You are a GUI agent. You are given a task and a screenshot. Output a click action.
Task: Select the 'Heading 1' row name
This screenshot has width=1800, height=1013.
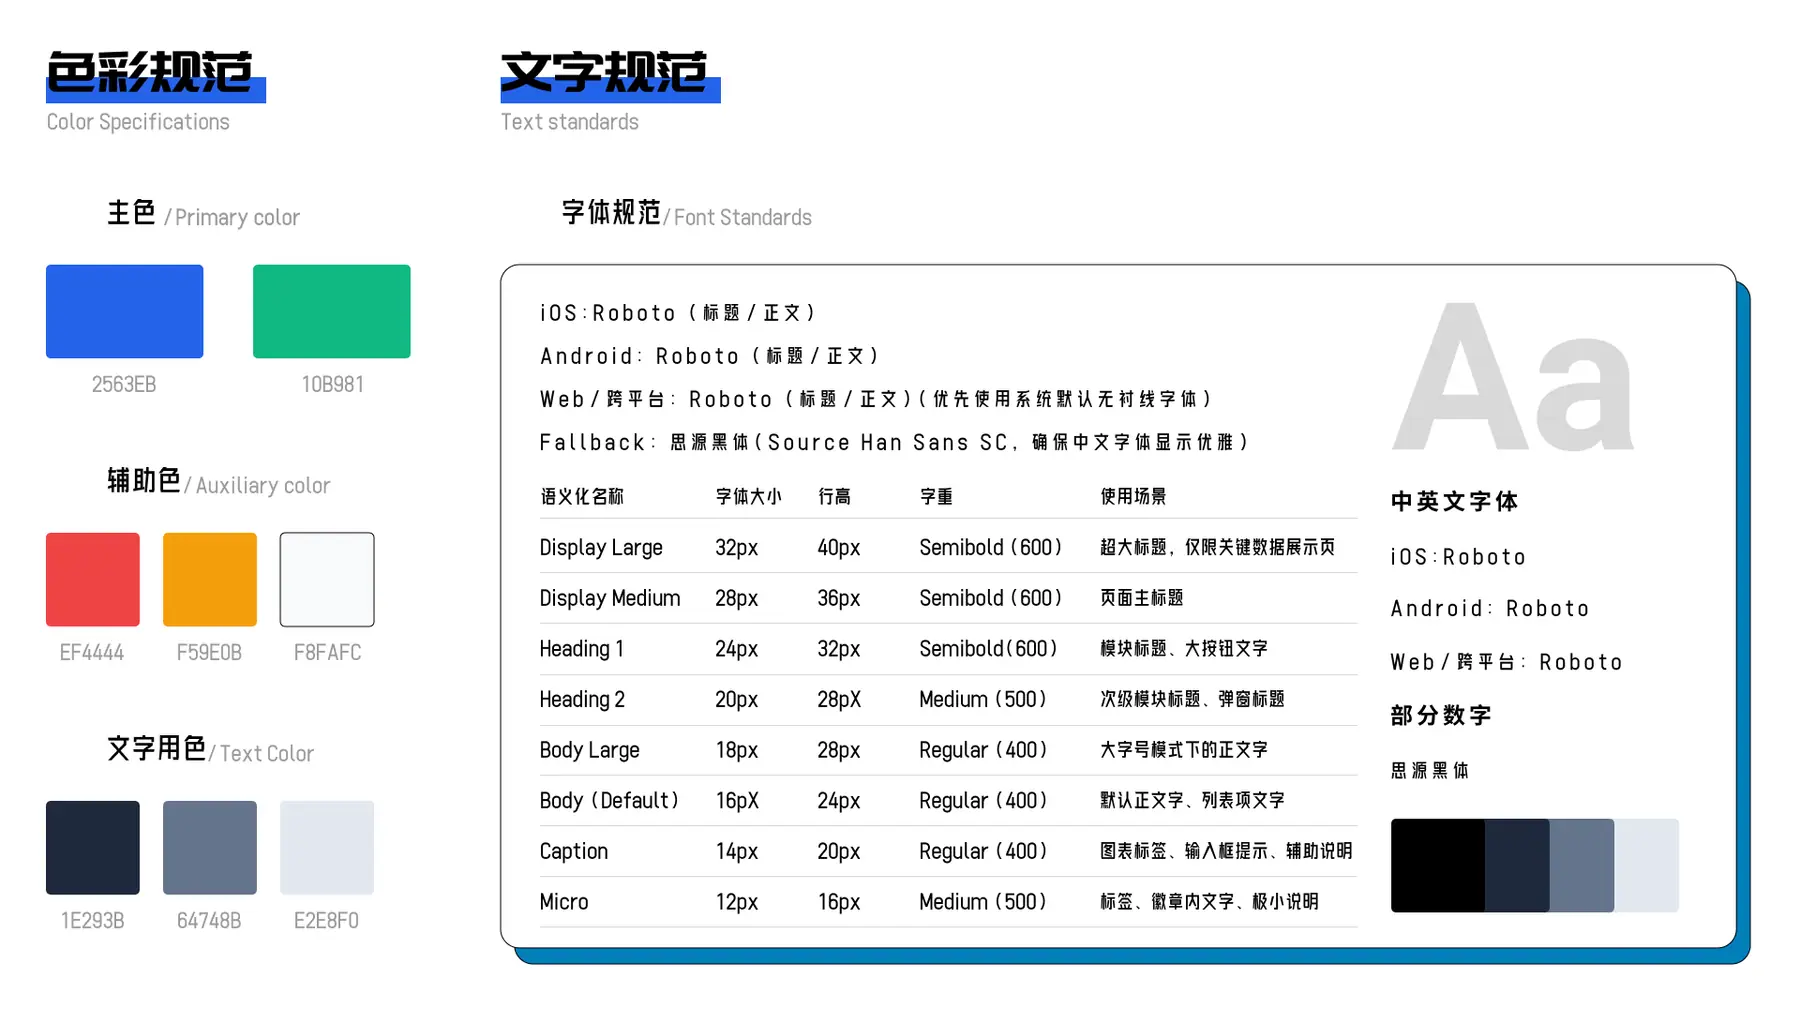(581, 649)
